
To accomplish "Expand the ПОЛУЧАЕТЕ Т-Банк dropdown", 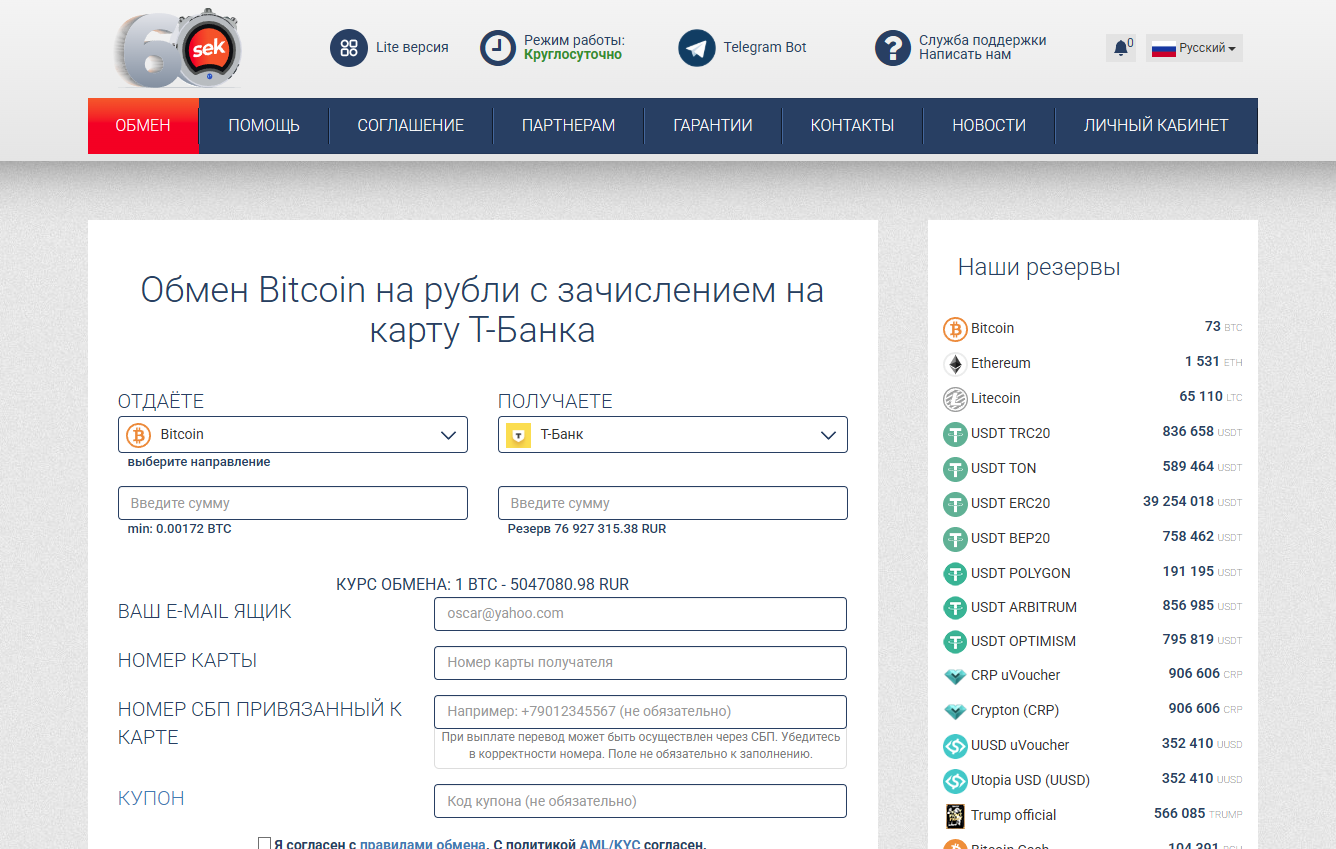I will [x=672, y=434].
